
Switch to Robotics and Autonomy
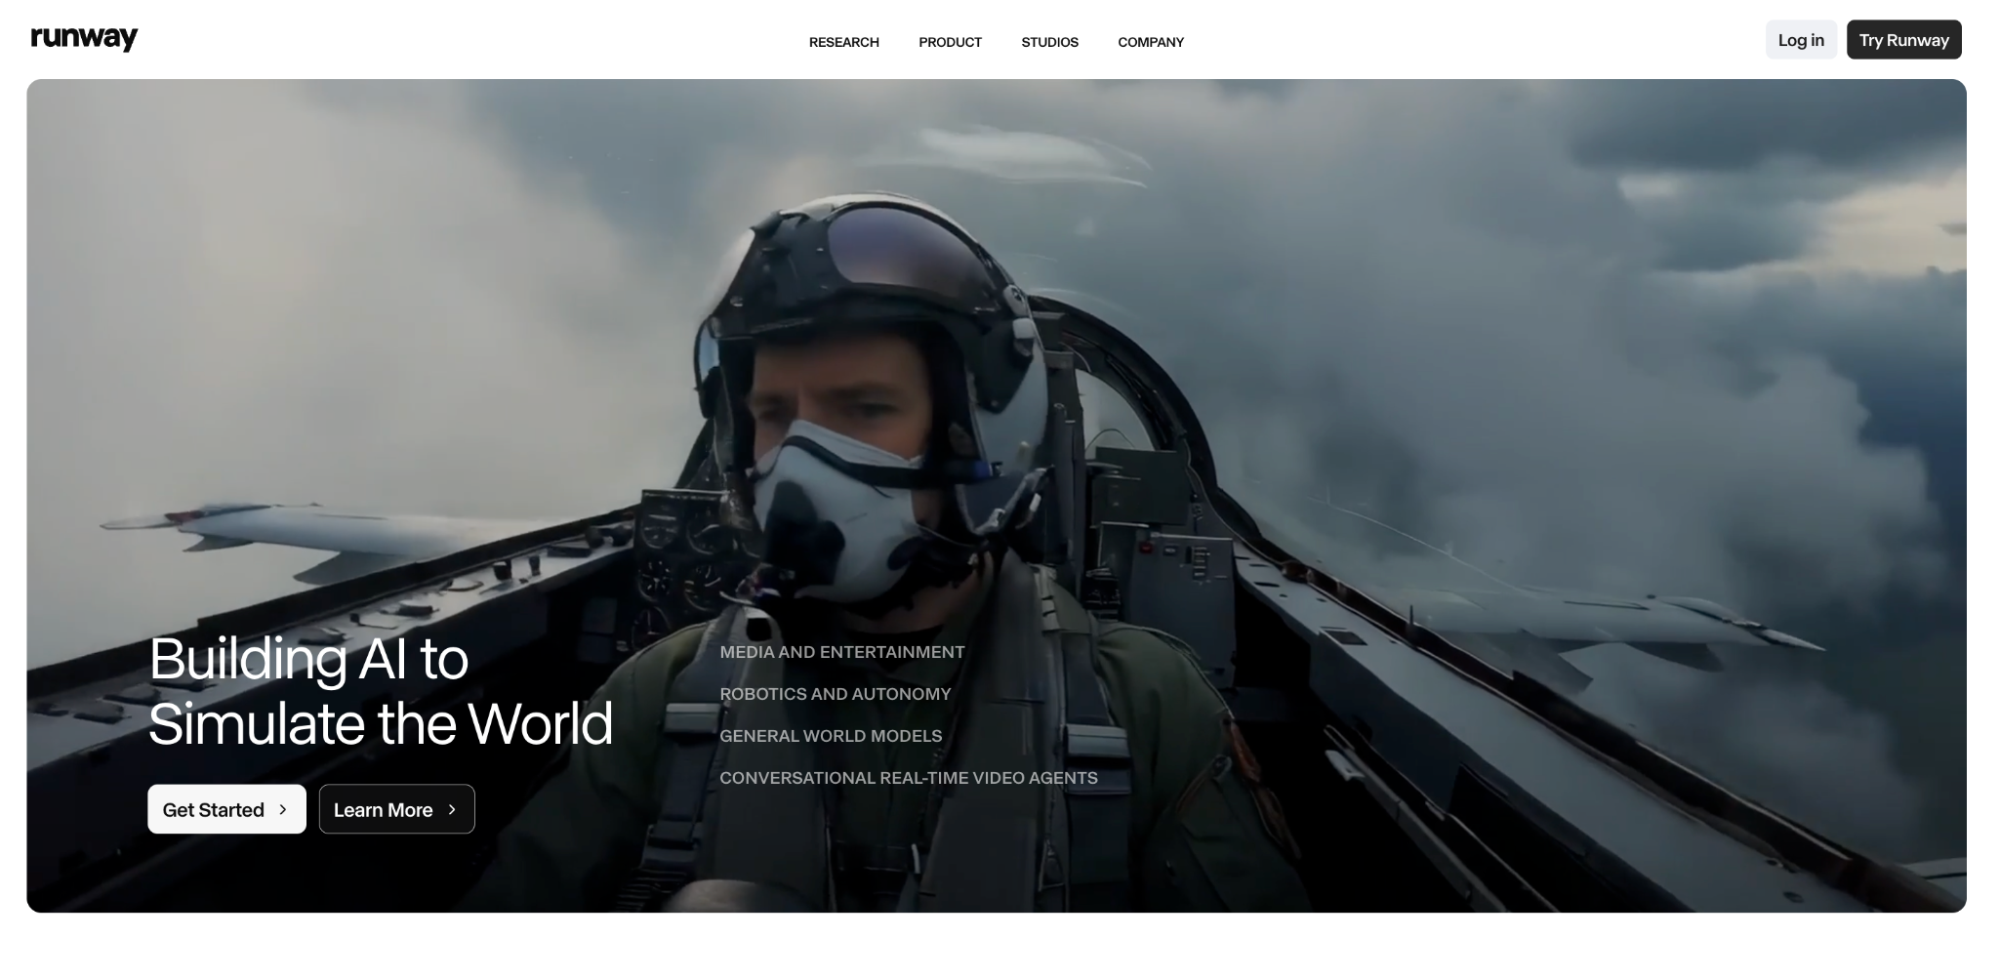(x=834, y=694)
